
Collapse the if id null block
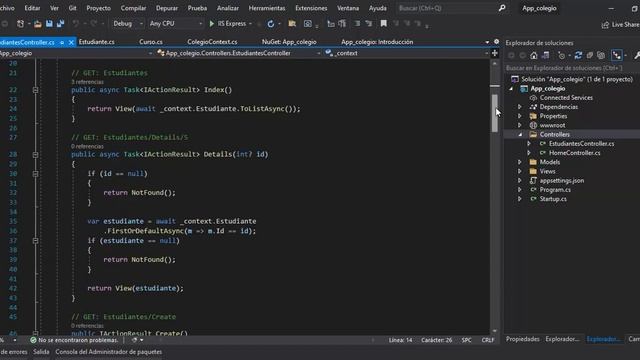[36, 174]
